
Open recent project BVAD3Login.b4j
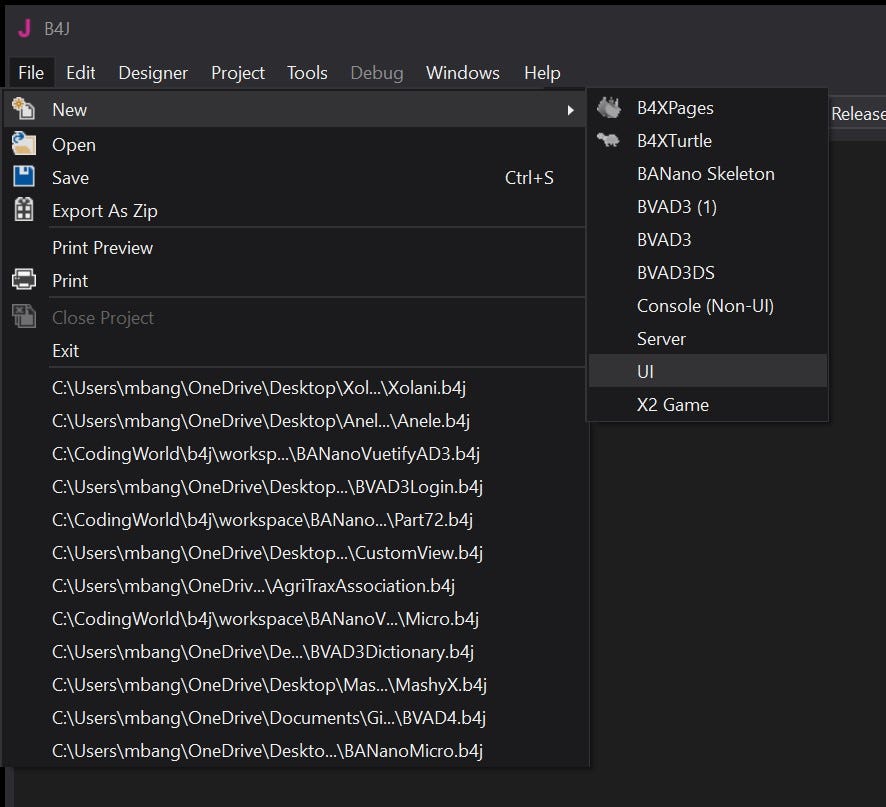[268, 486]
